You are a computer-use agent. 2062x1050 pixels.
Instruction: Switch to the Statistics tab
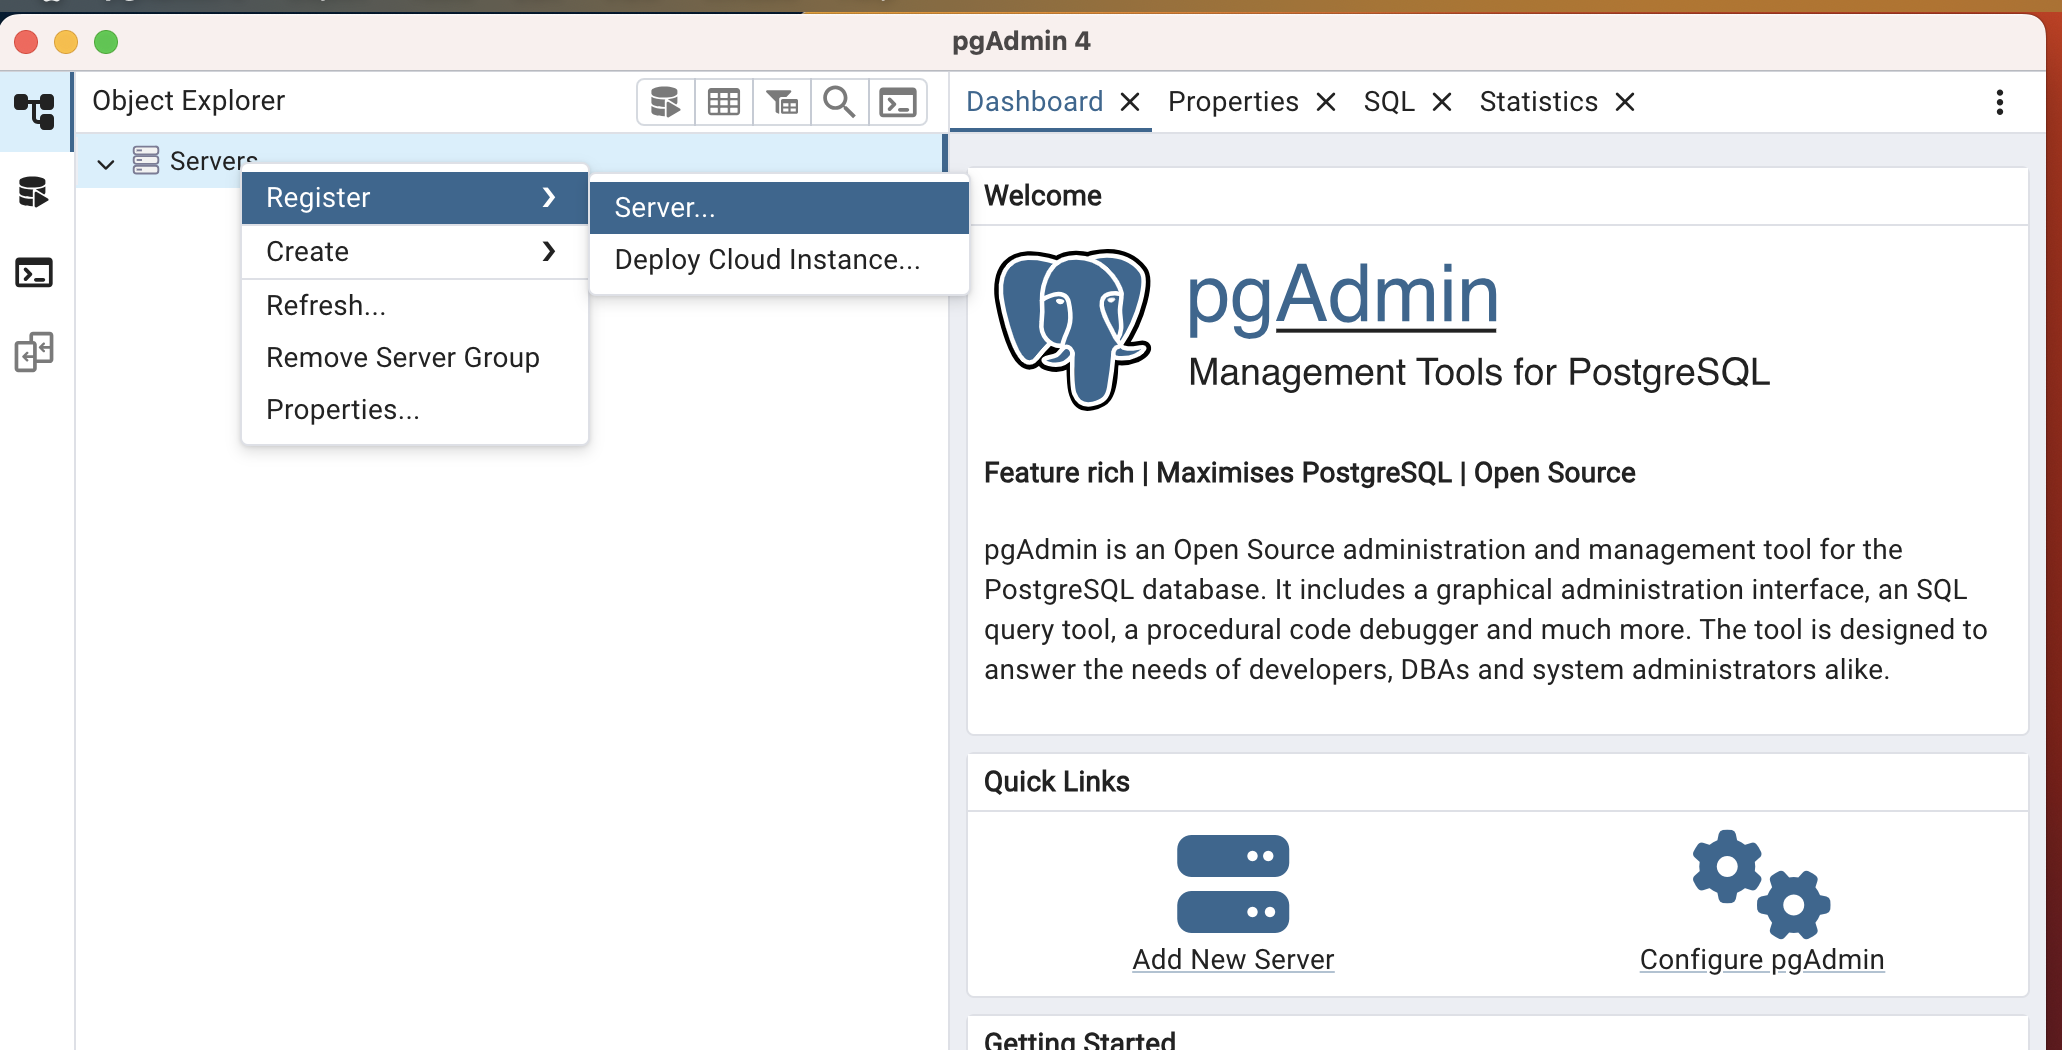click(x=1538, y=102)
